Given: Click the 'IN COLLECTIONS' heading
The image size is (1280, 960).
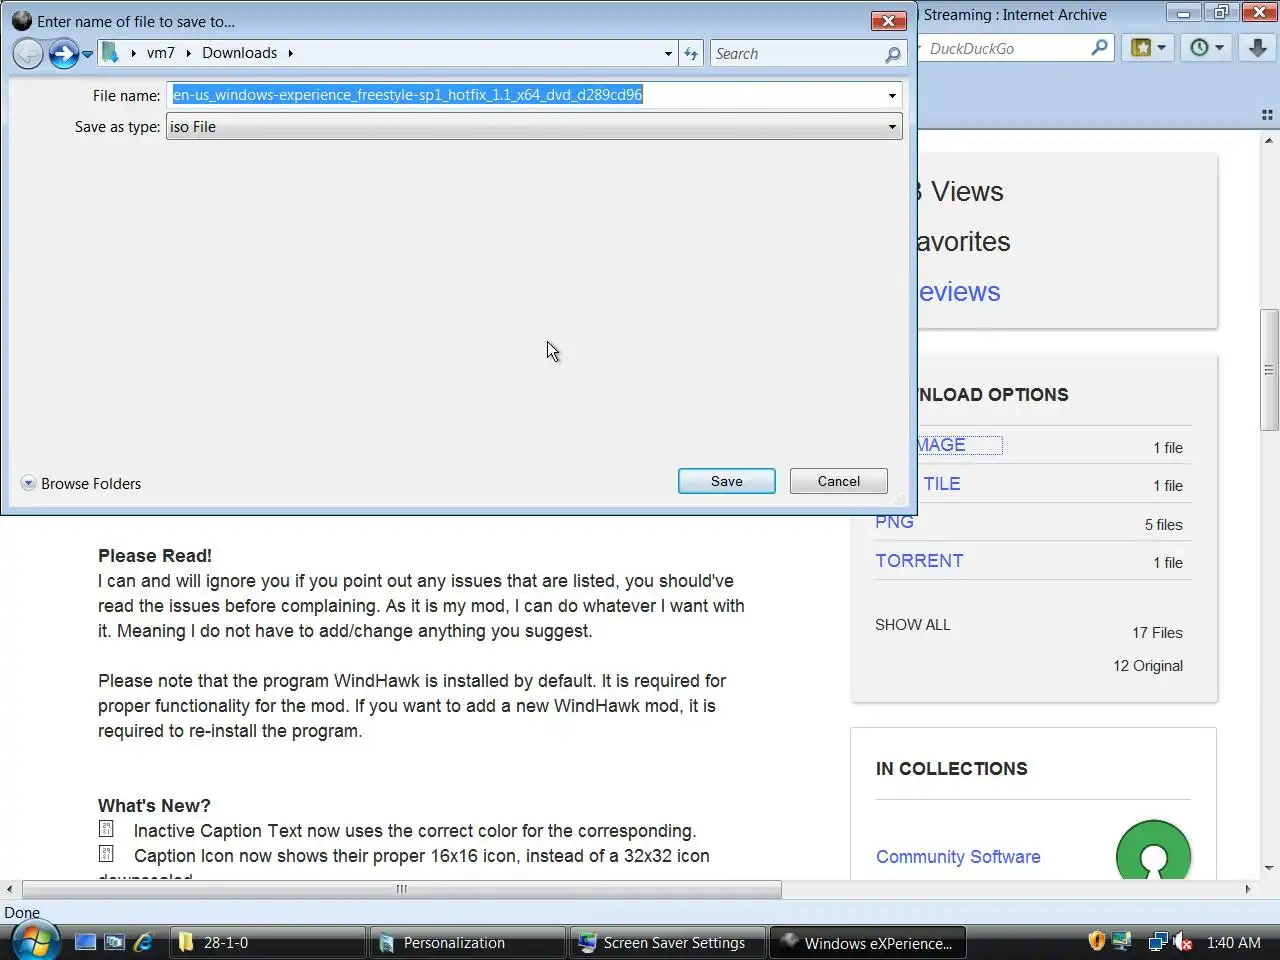Looking at the screenshot, I should coord(951,769).
